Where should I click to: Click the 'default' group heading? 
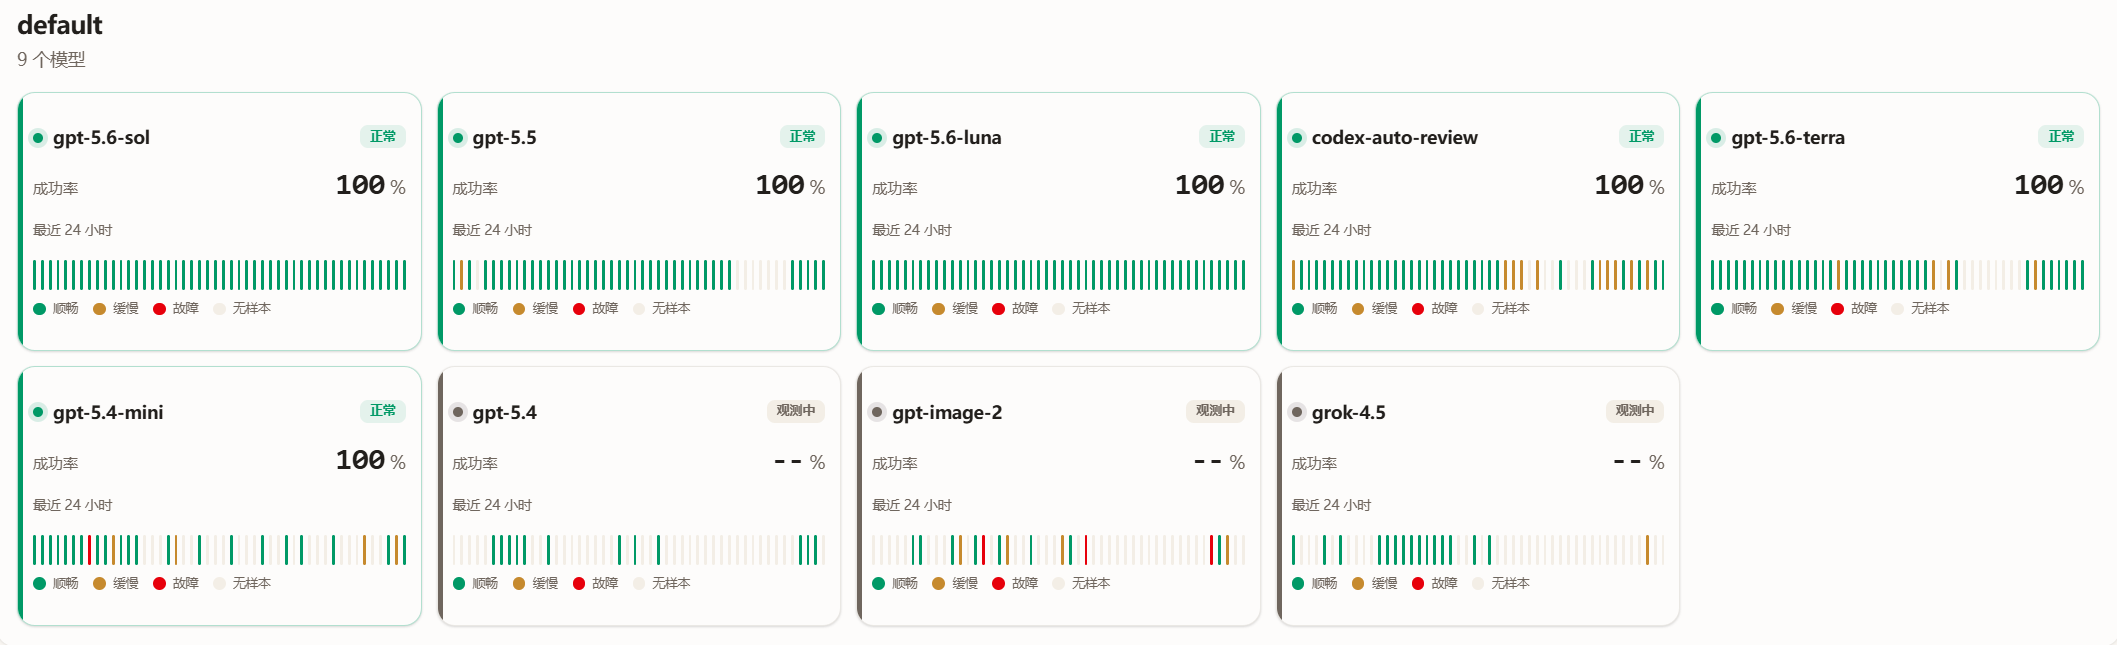pos(60,25)
